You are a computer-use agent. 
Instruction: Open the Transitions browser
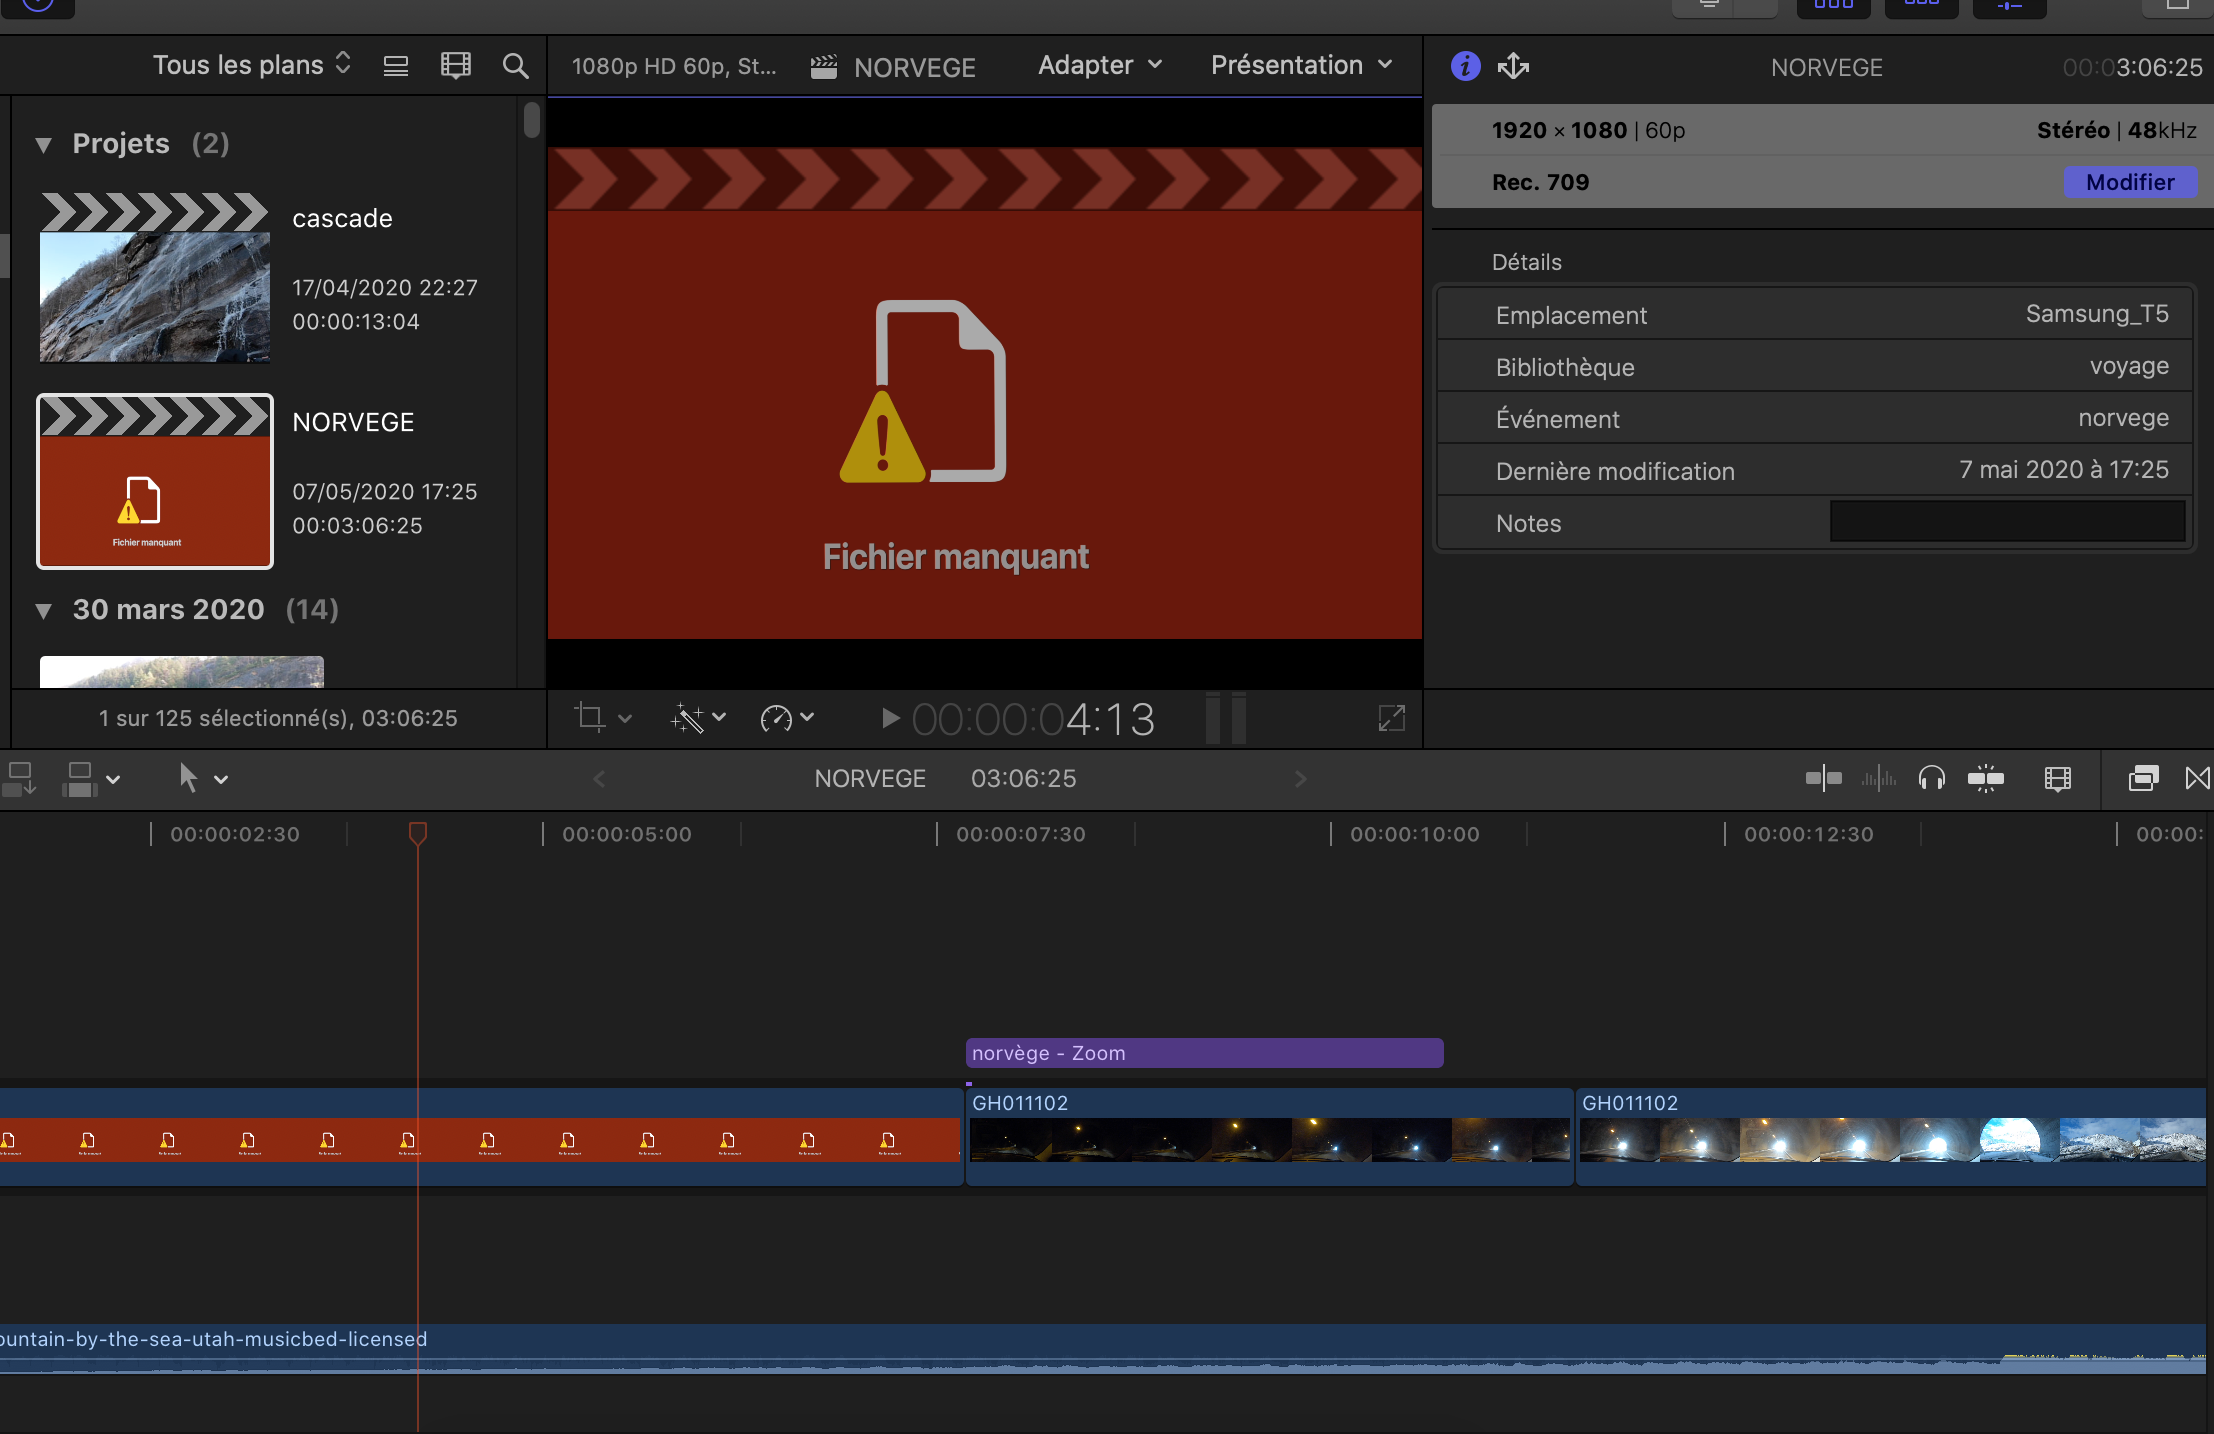click(x=2197, y=778)
